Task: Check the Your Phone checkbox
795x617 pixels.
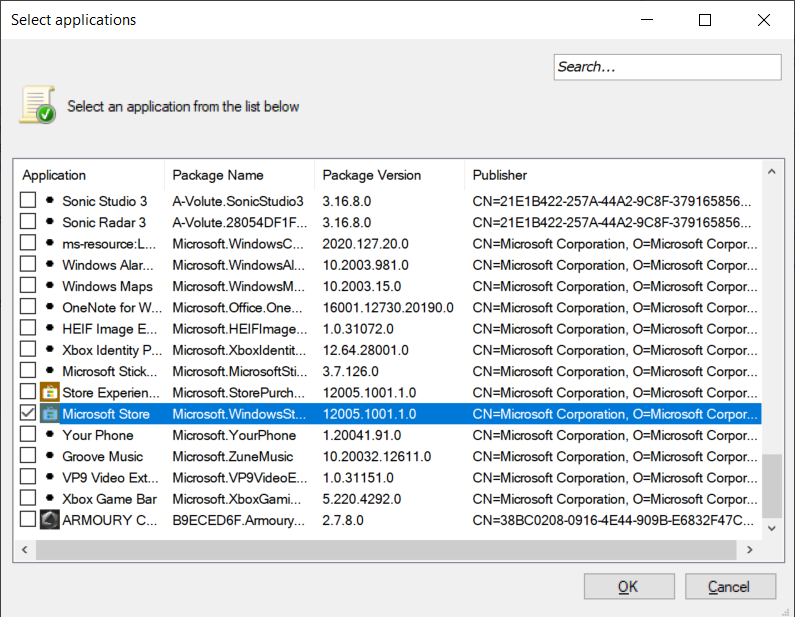Action: 28,434
